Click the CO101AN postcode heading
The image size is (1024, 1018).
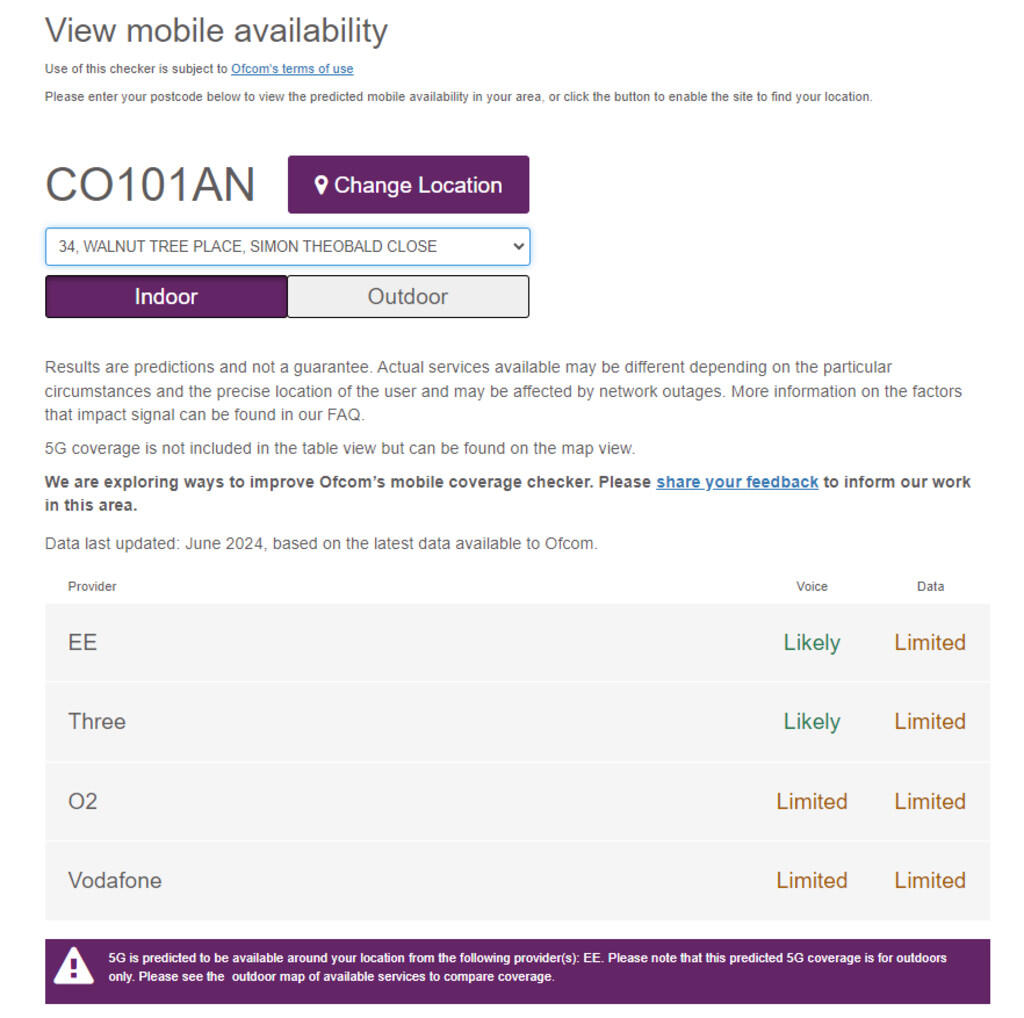[x=150, y=185]
